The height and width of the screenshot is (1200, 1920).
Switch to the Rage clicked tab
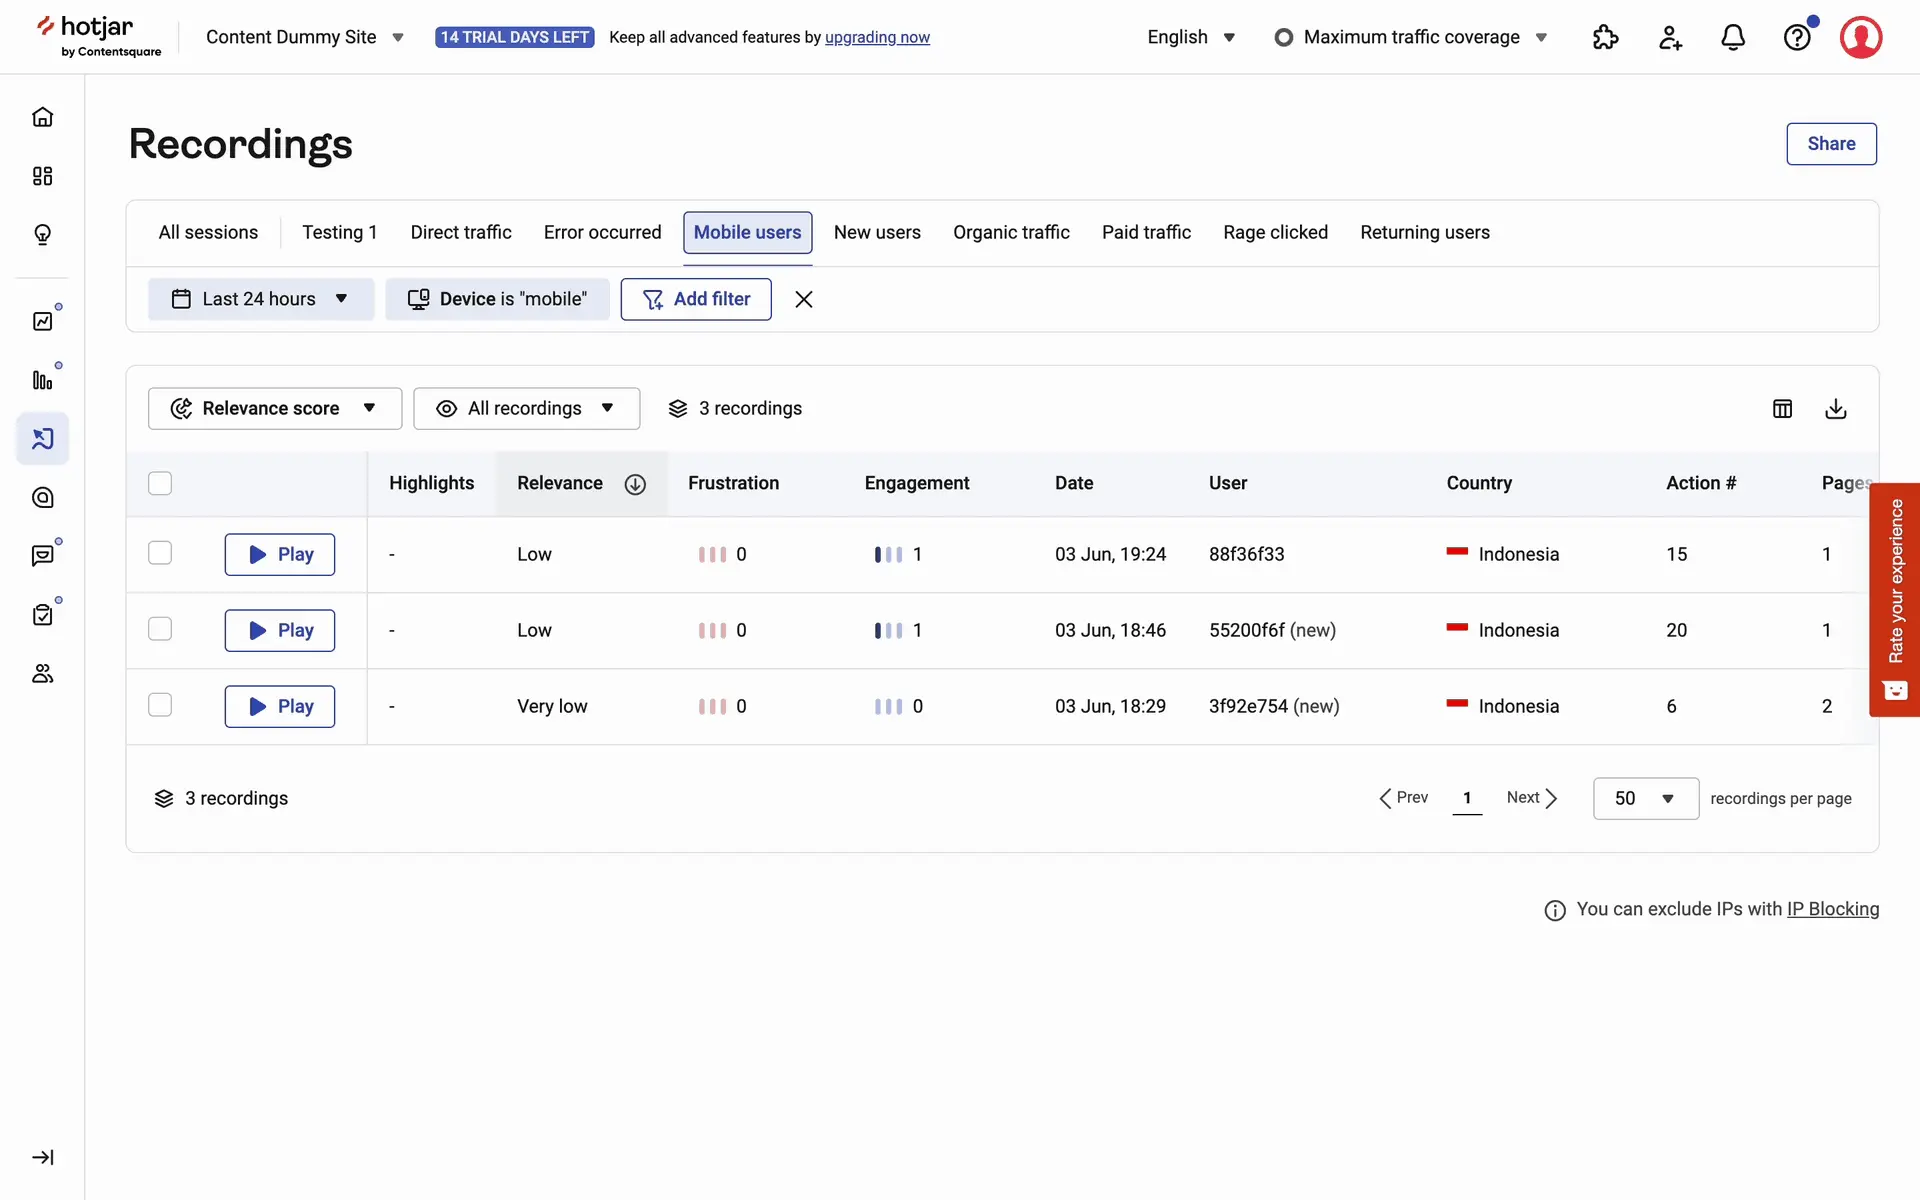(x=1275, y=232)
